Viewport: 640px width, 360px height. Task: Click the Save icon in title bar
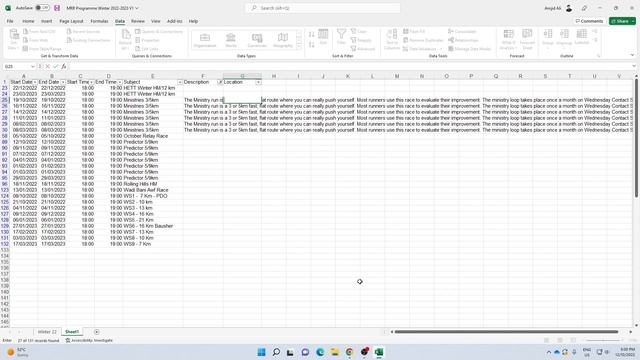coord(57,8)
